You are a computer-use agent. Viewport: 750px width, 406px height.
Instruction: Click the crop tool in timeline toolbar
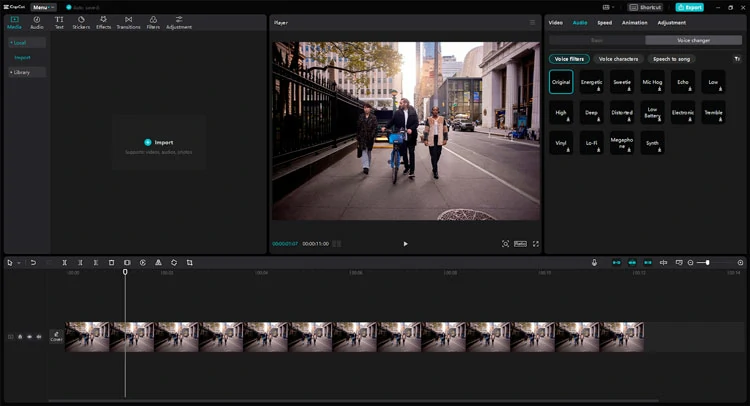coord(189,262)
